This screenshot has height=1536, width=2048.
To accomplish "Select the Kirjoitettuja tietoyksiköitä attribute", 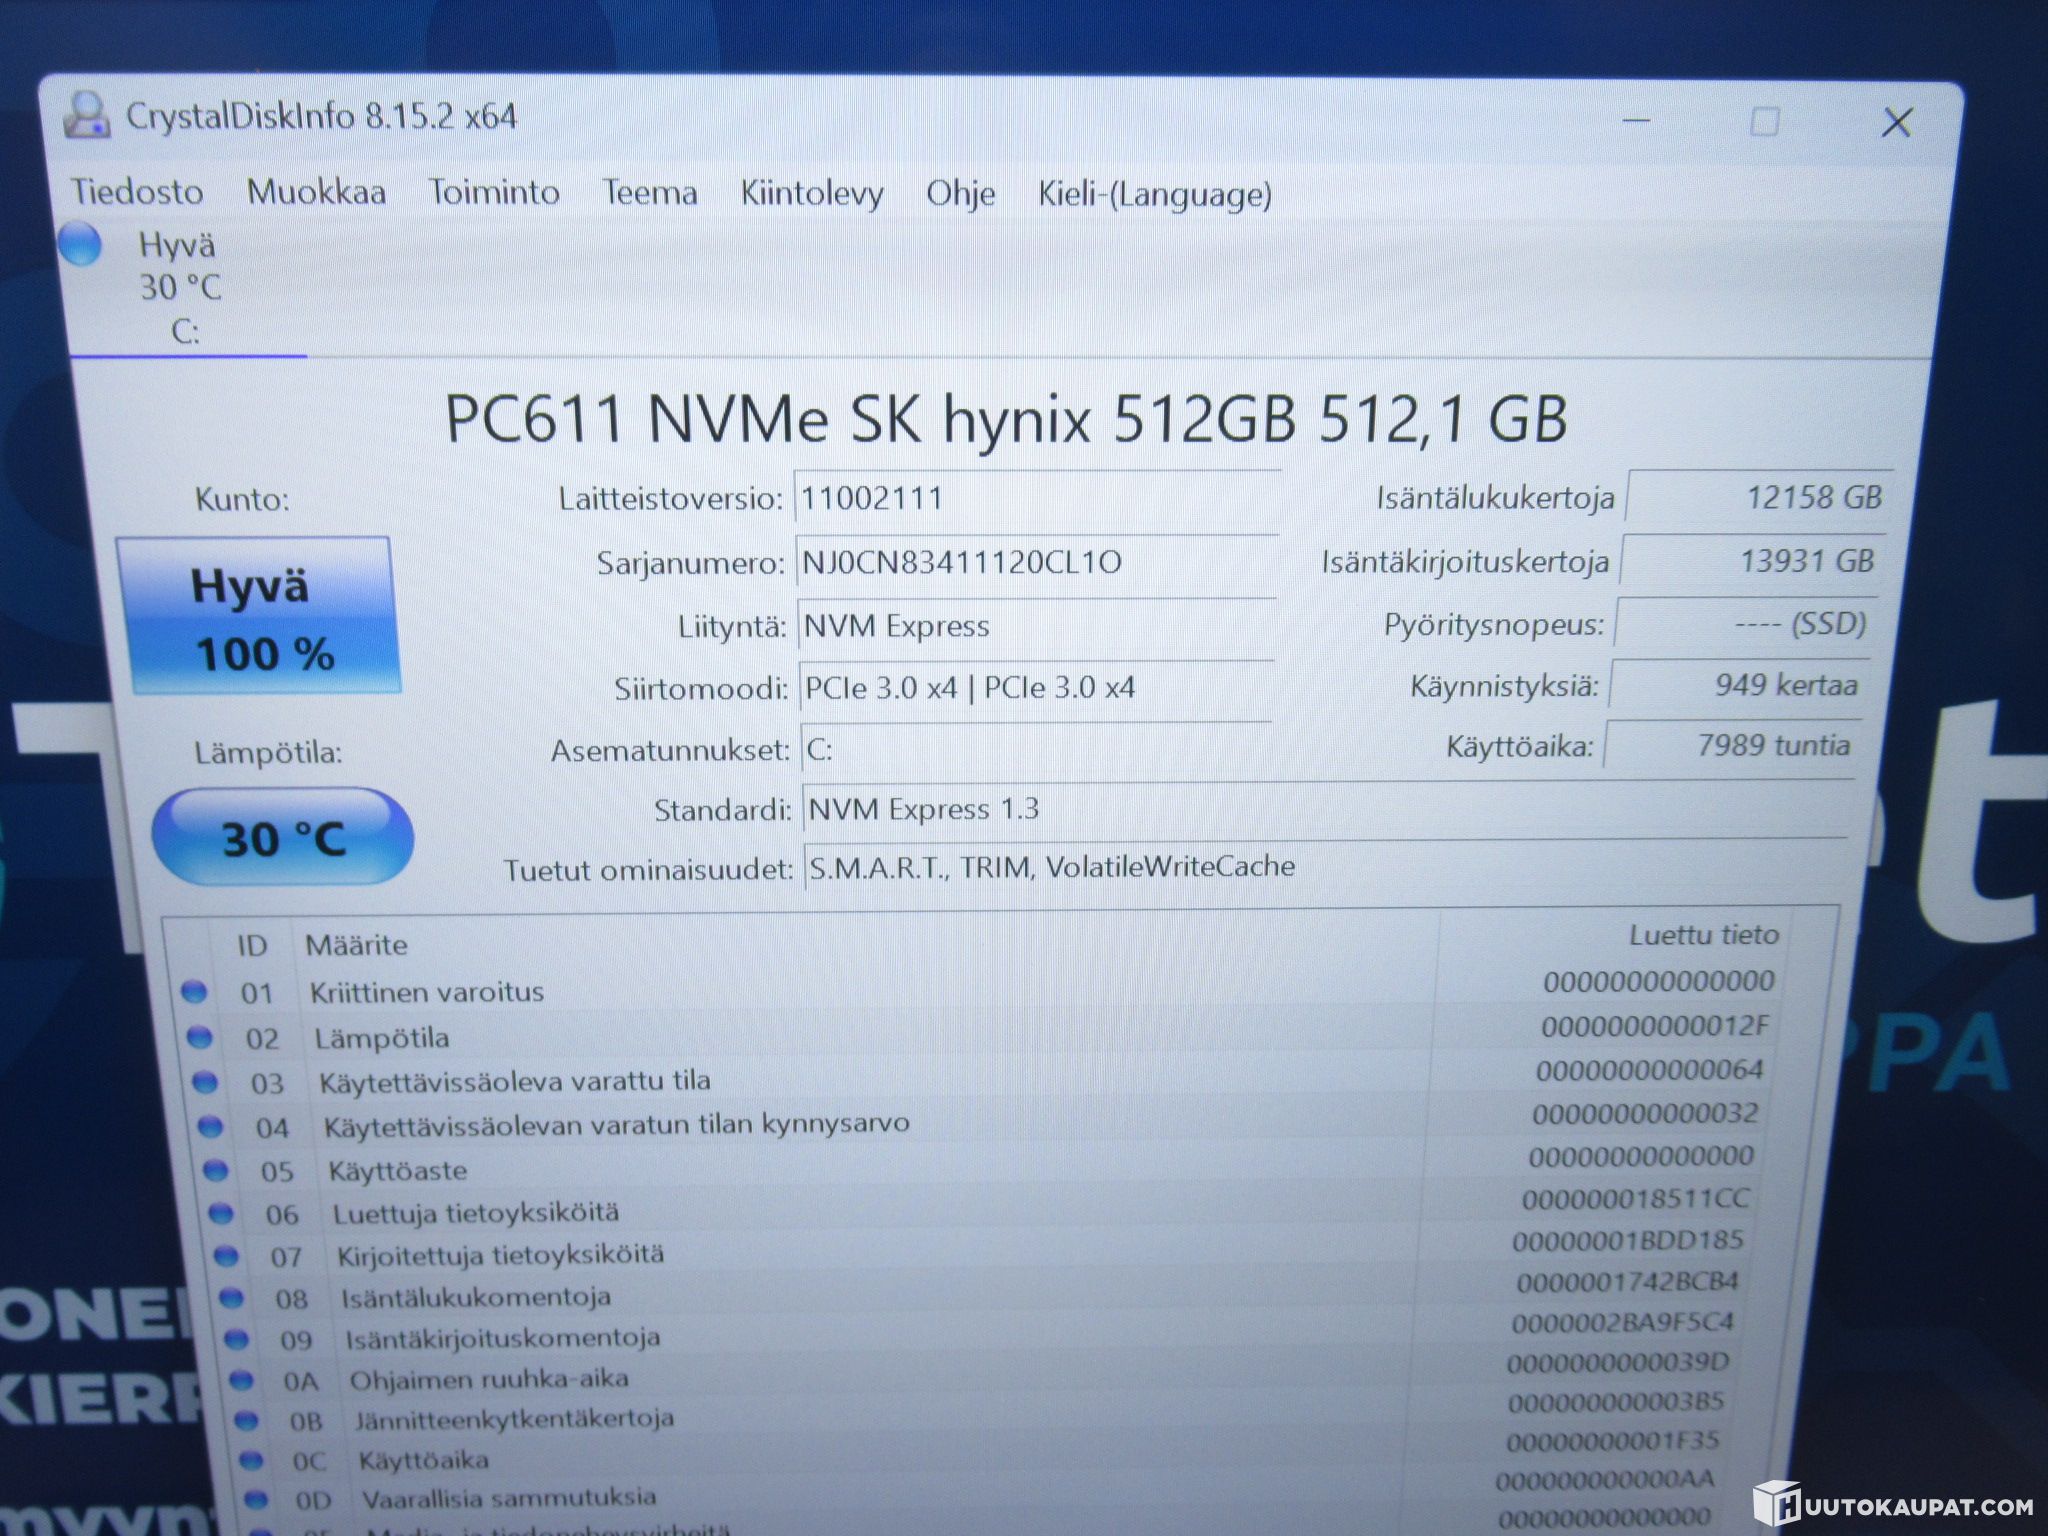I will (x=501, y=1255).
